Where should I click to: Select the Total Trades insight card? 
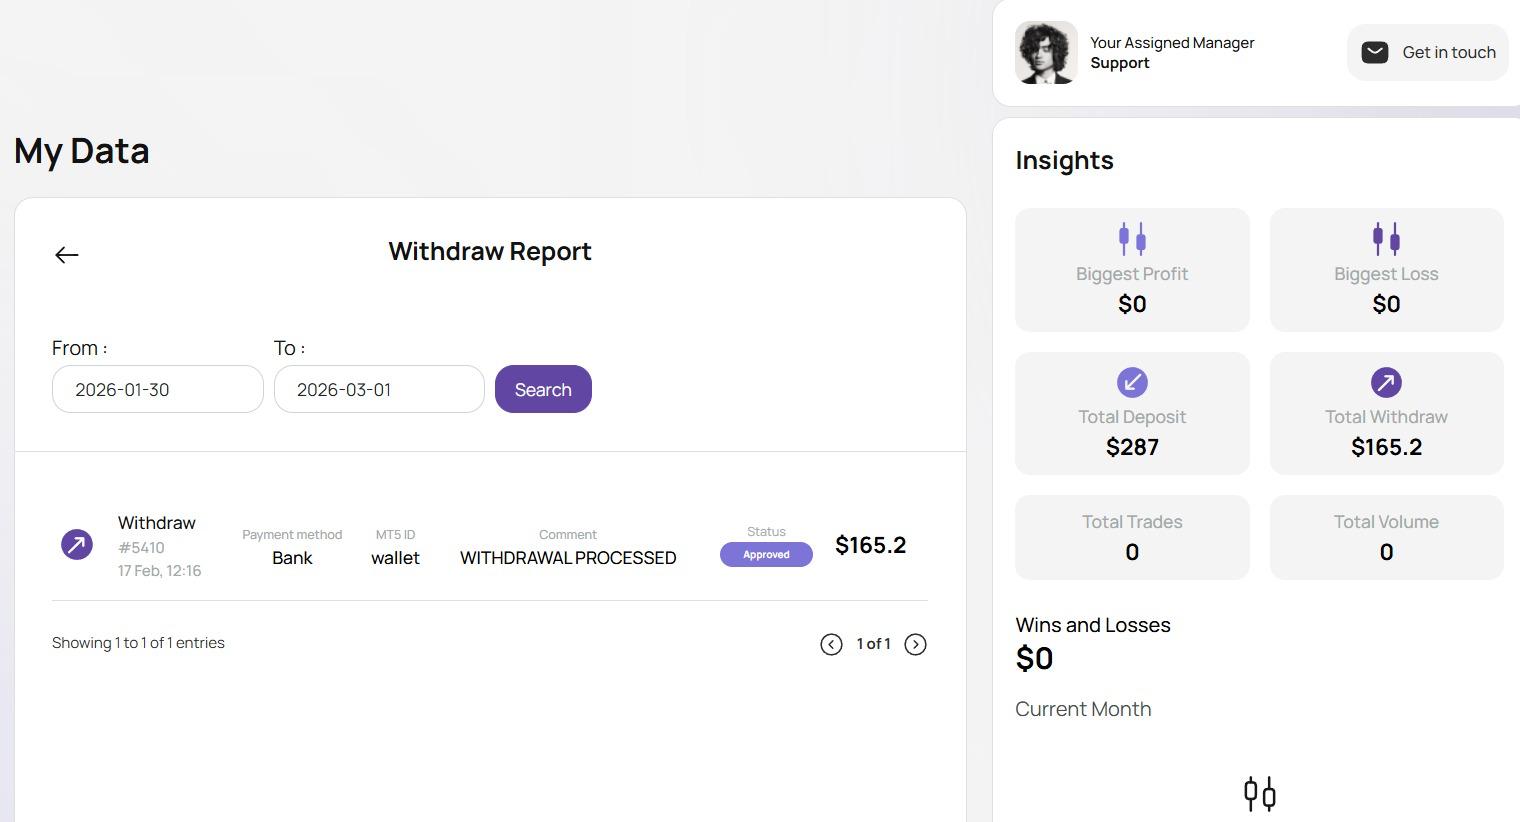point(1132,537)
